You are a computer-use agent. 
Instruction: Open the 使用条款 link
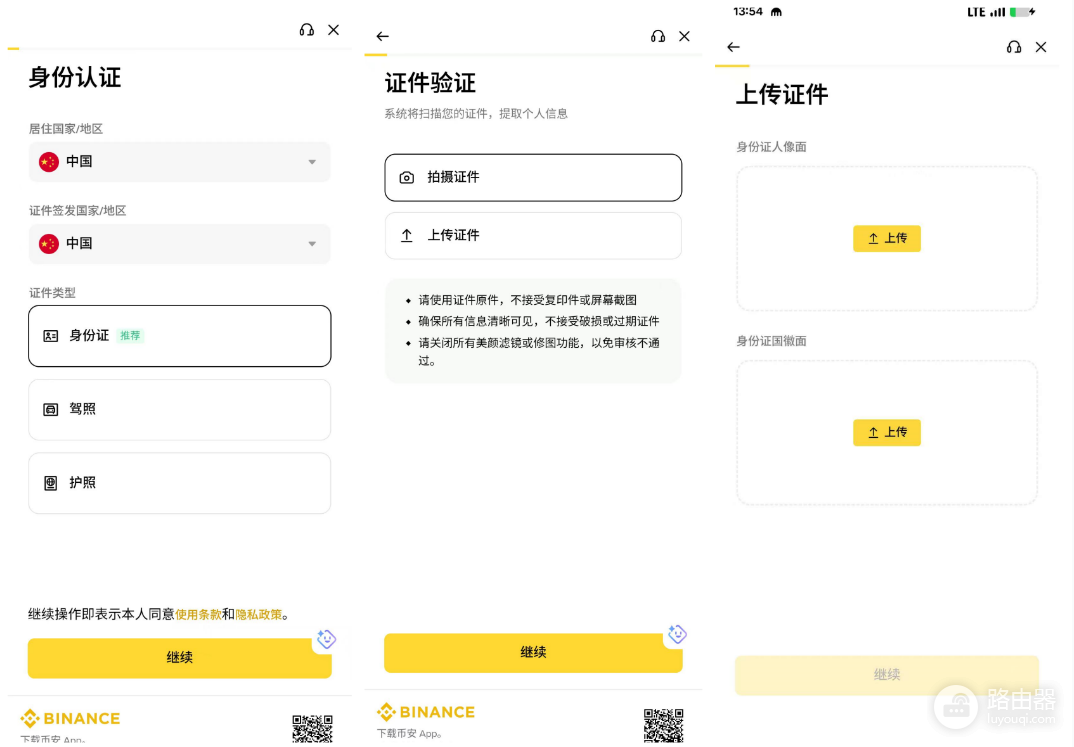pyautogui.click(x=199, y=614)
